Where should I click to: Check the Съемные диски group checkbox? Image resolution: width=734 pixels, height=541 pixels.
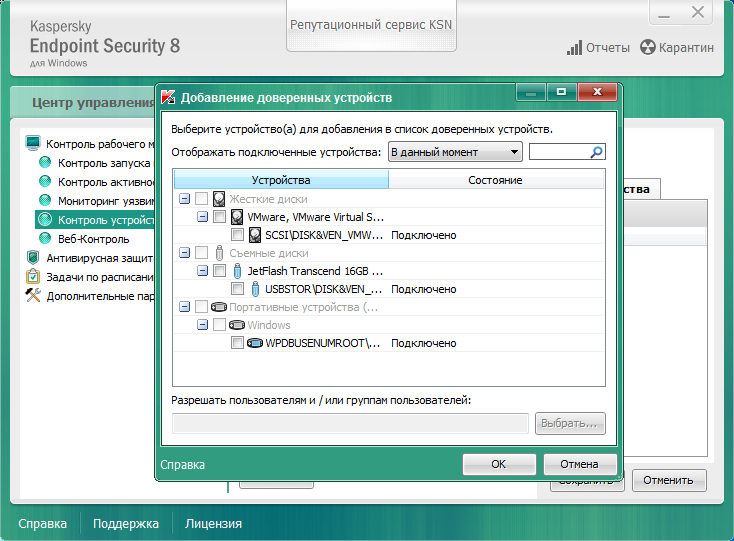click(x=201, y=253)
